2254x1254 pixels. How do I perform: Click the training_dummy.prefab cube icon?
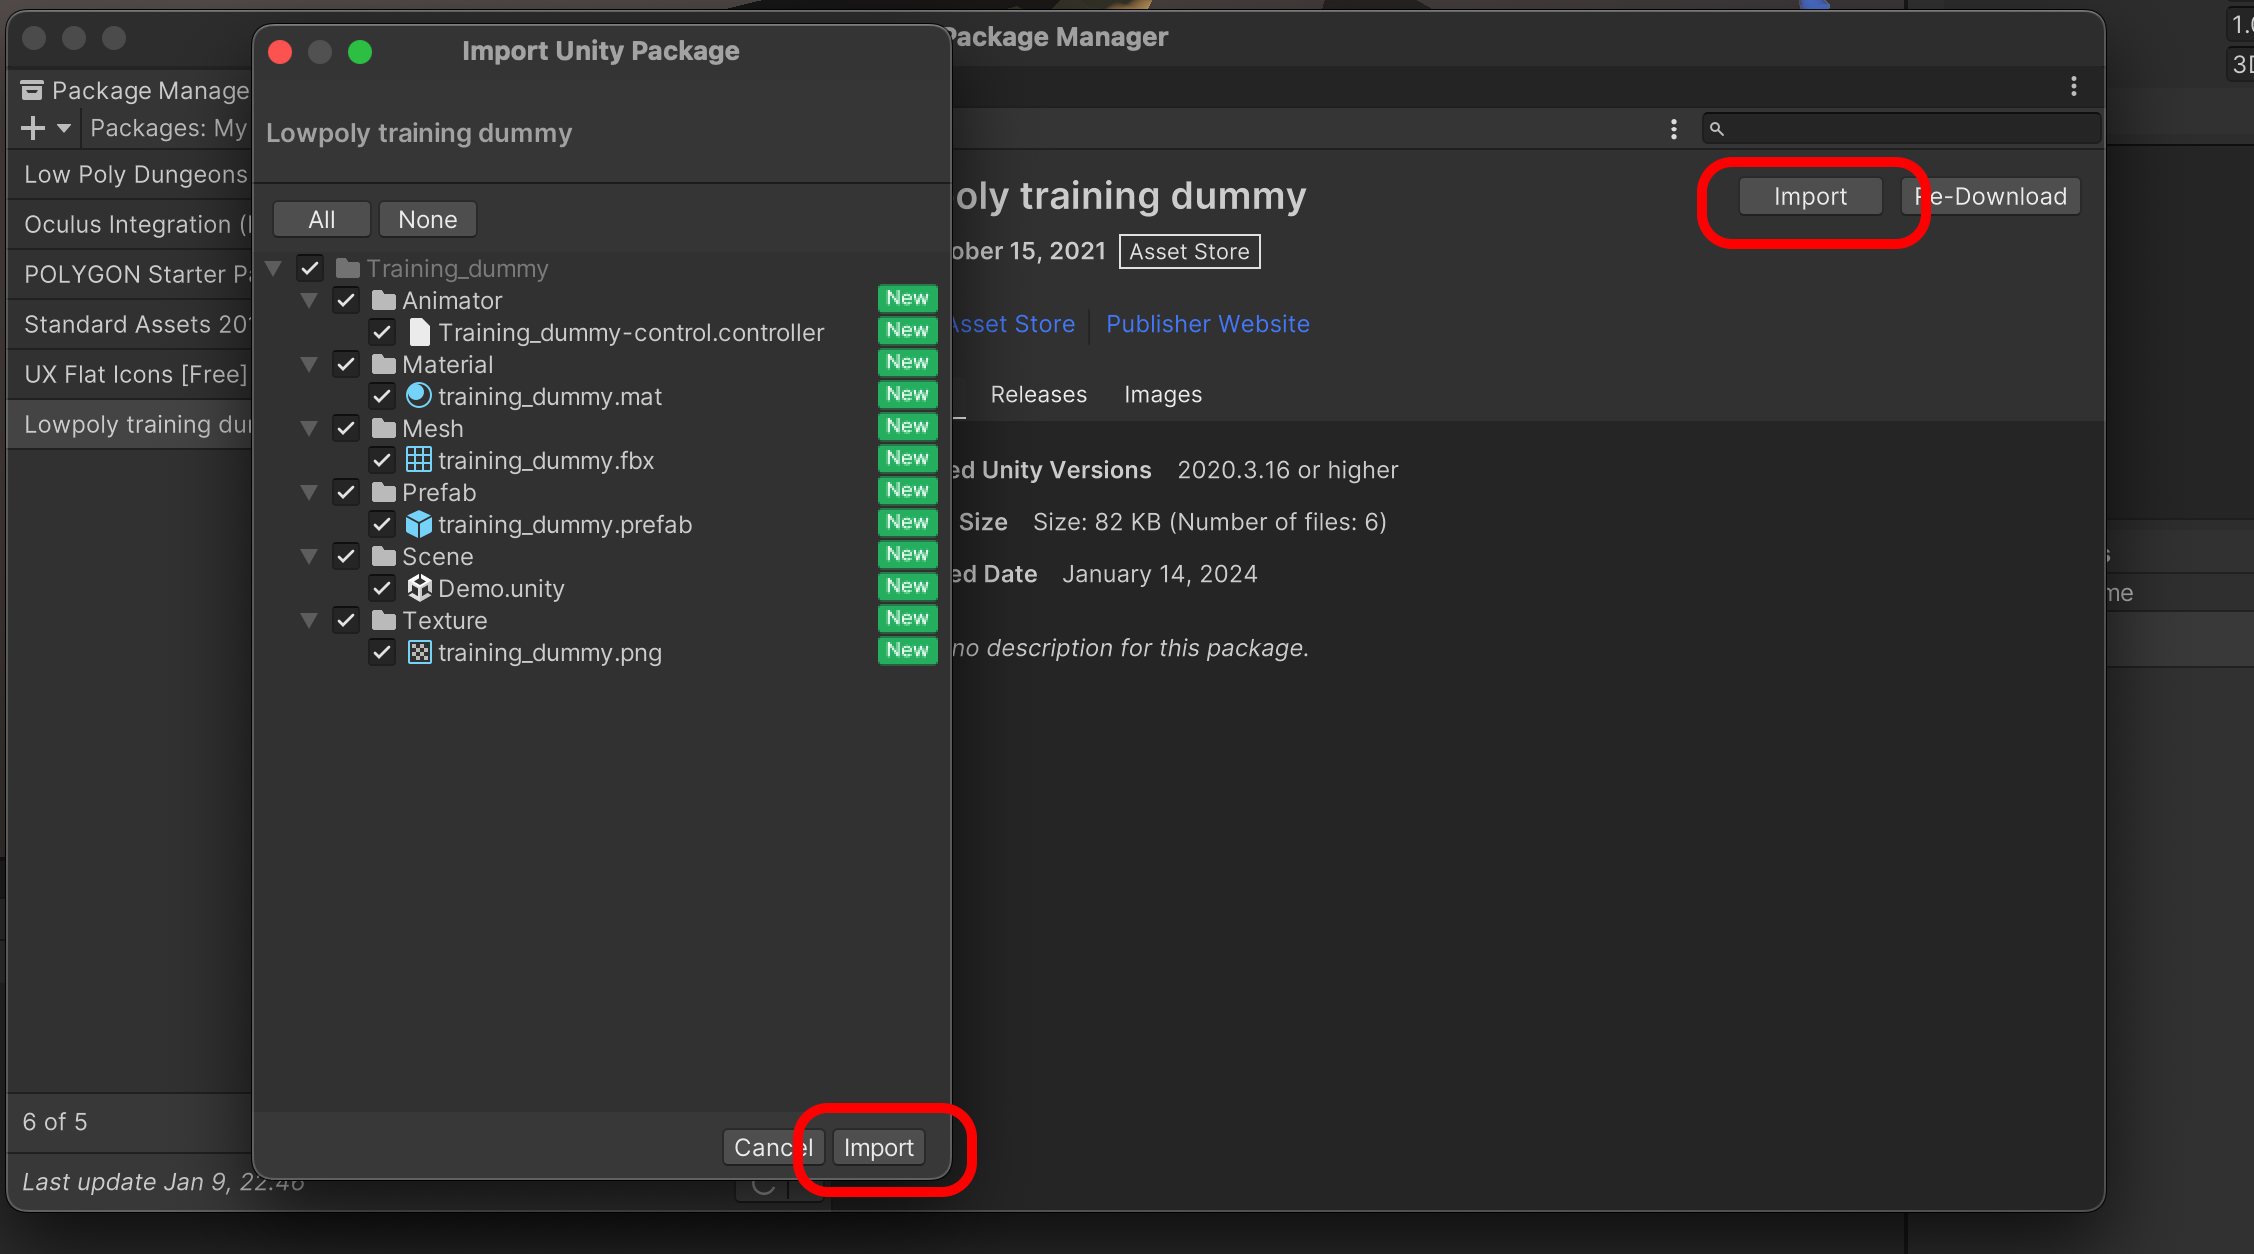(x=419, y=524)
